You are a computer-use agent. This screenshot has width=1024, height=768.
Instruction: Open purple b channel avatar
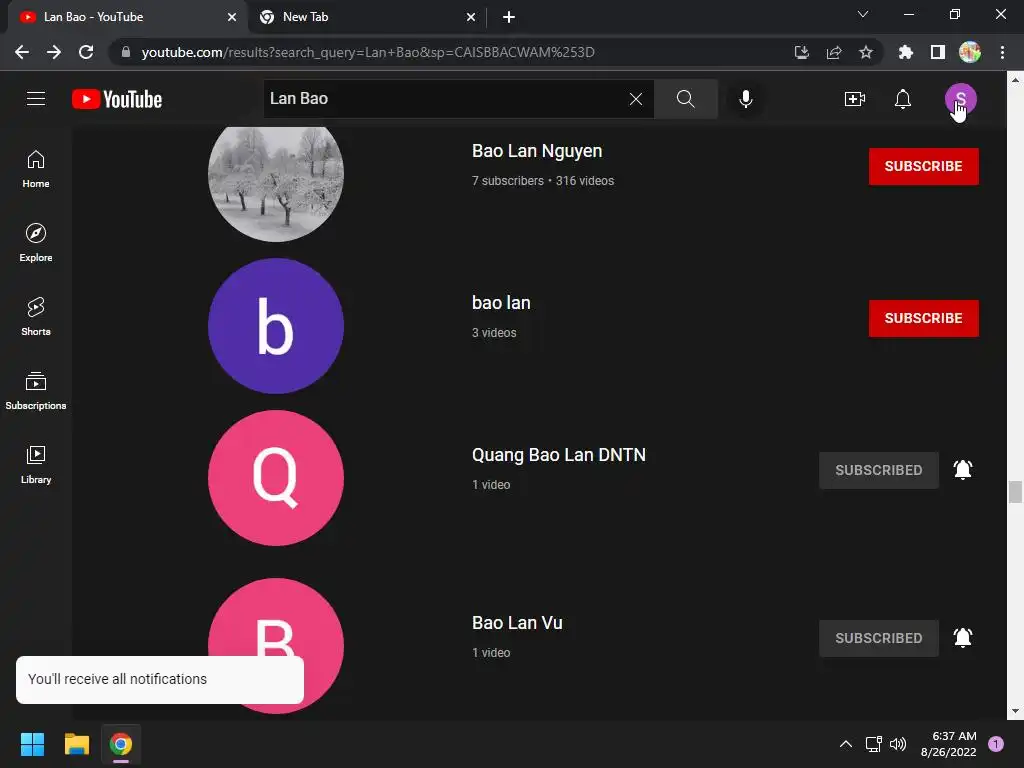[x=276, y=326]
